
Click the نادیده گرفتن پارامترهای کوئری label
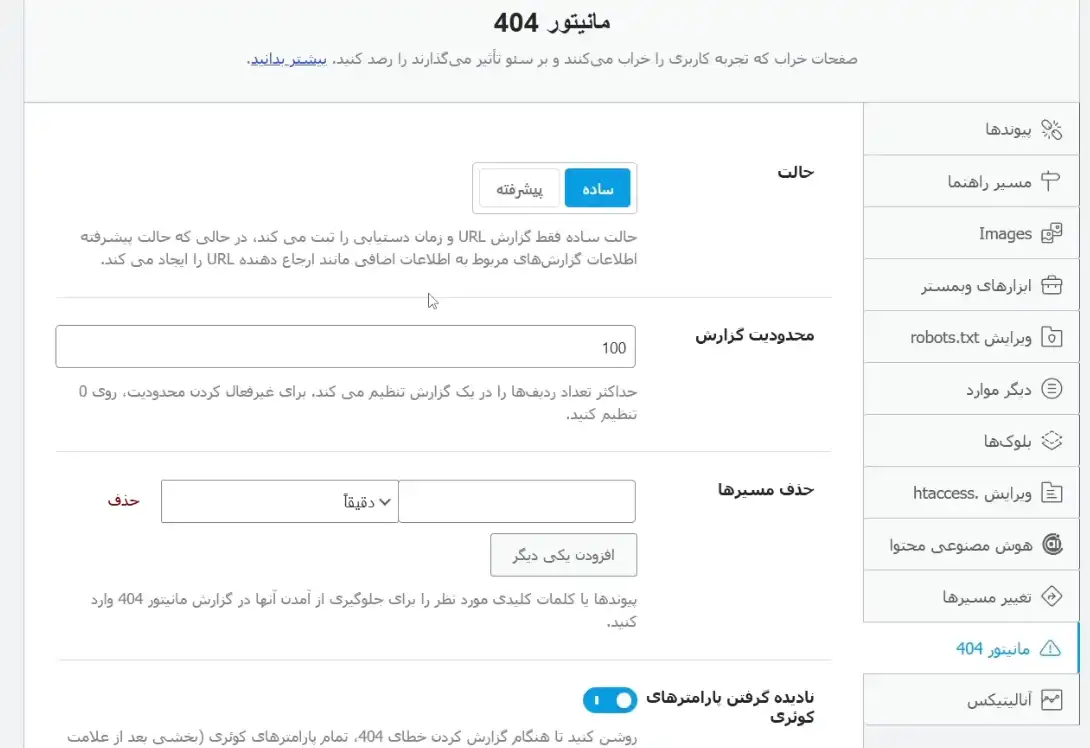click(x=730, y=707)
